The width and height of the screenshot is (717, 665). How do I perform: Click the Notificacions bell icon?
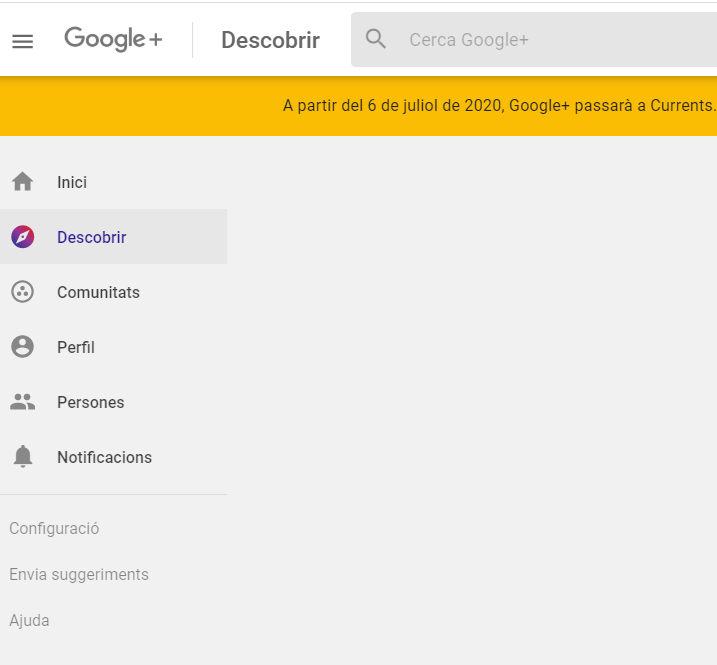point(22,456)
